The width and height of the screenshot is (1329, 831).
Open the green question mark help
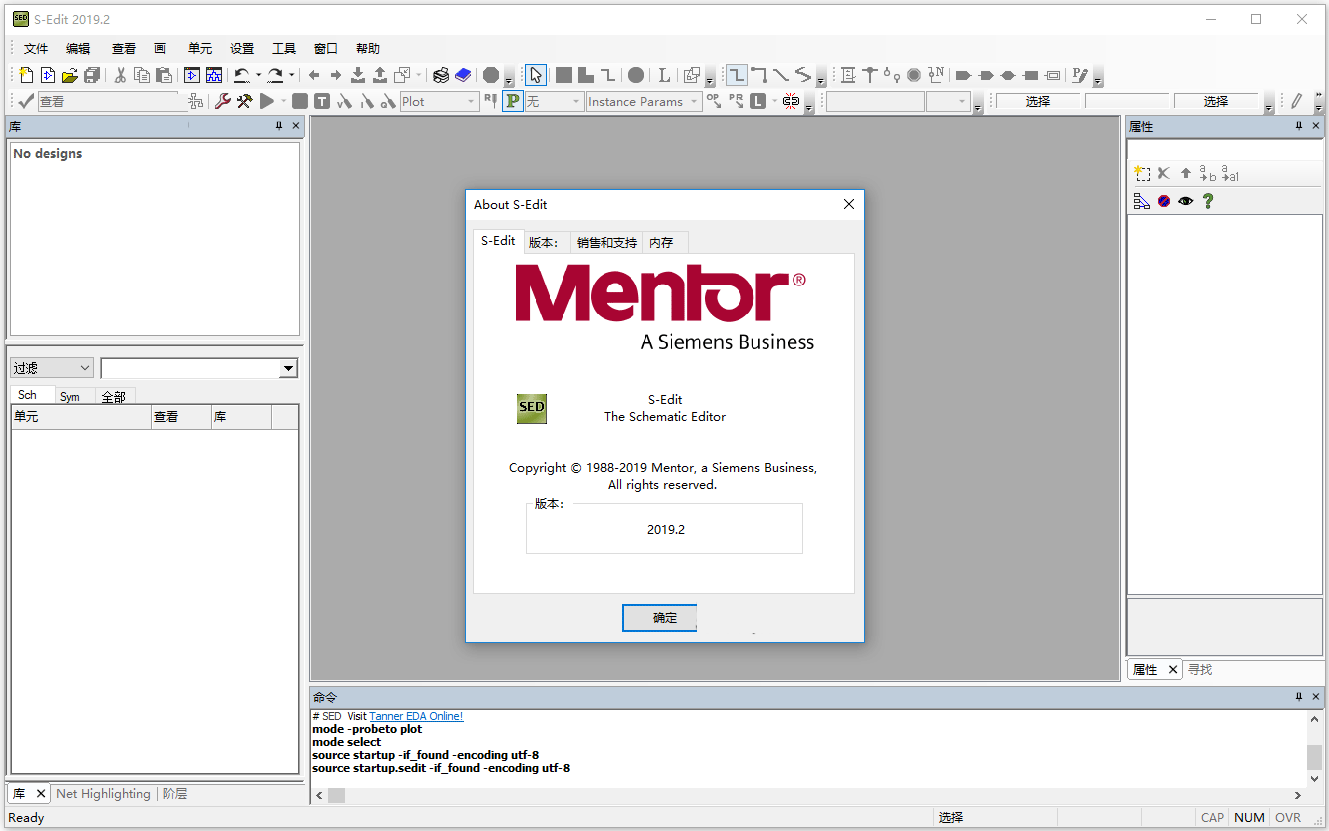pos(1208,201)
